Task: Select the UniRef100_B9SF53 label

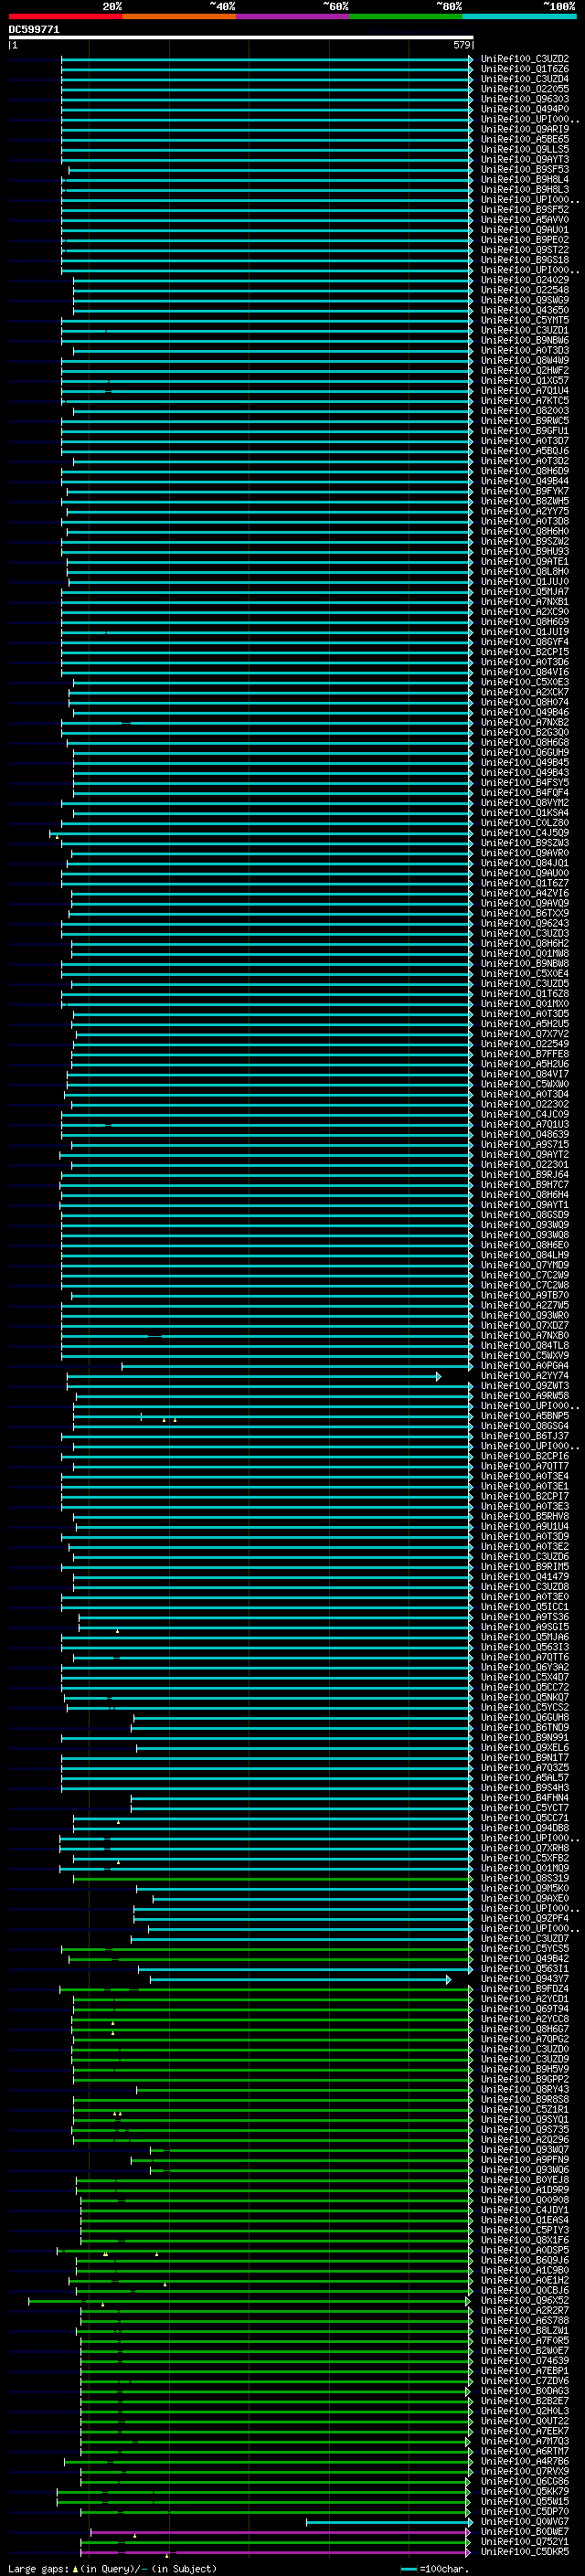Action: point(524,169)
